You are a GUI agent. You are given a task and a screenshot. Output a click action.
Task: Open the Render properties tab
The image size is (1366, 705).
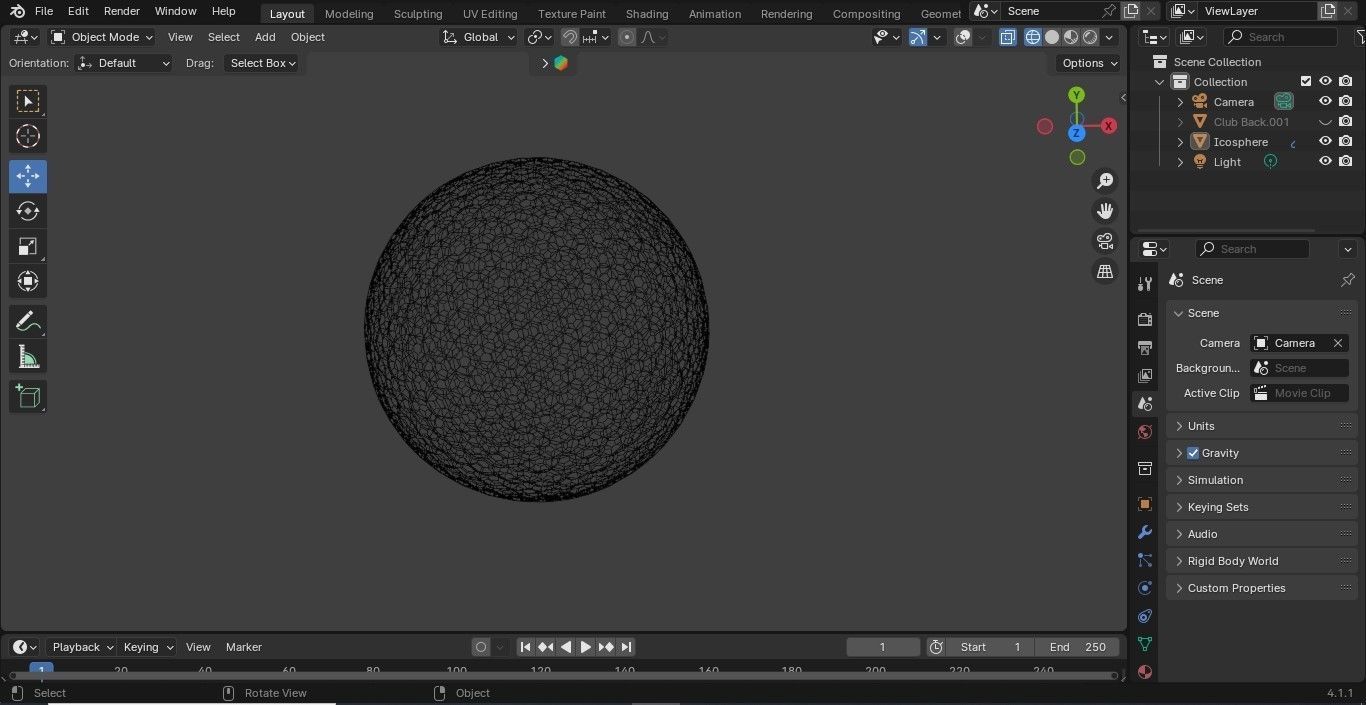click(x=1145, y=319)
